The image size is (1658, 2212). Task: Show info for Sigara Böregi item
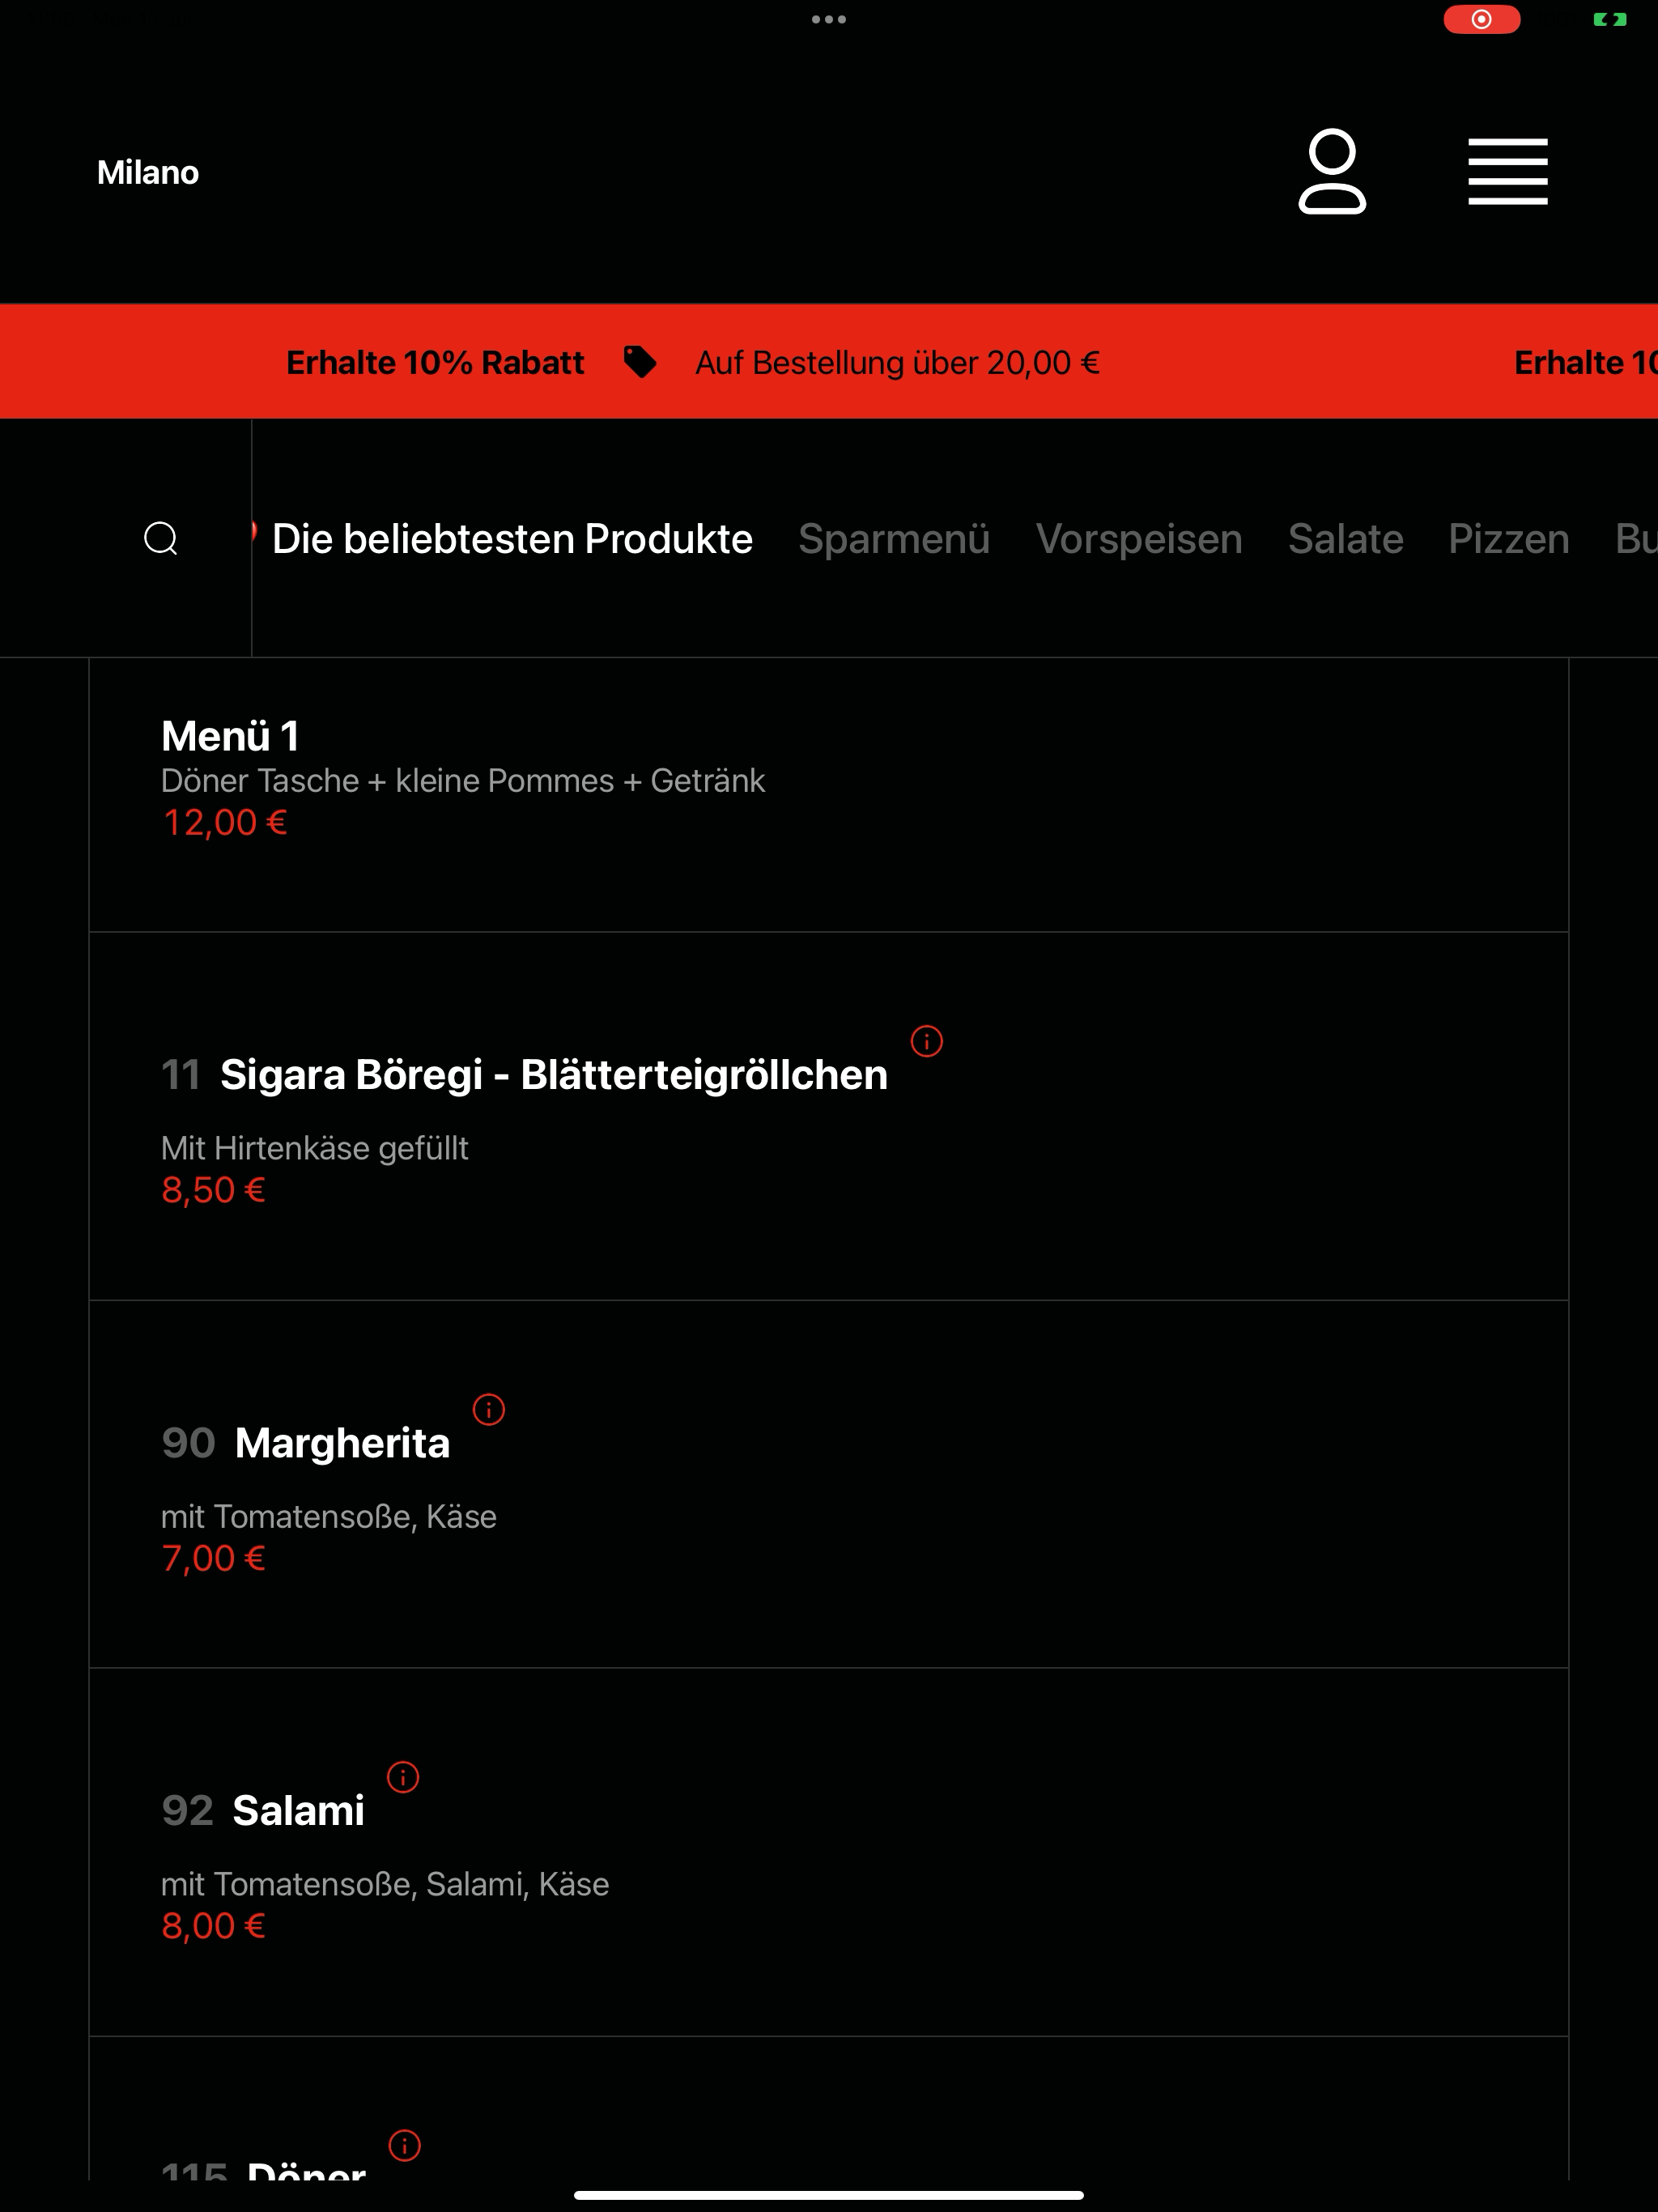926,1041
